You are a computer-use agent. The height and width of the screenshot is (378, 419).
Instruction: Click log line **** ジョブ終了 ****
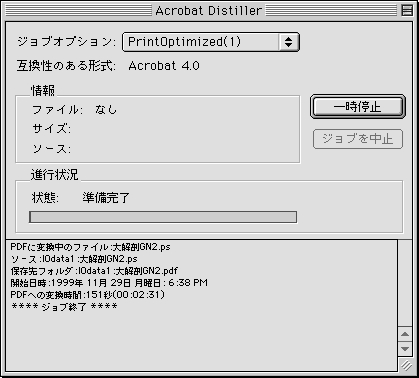64,307
